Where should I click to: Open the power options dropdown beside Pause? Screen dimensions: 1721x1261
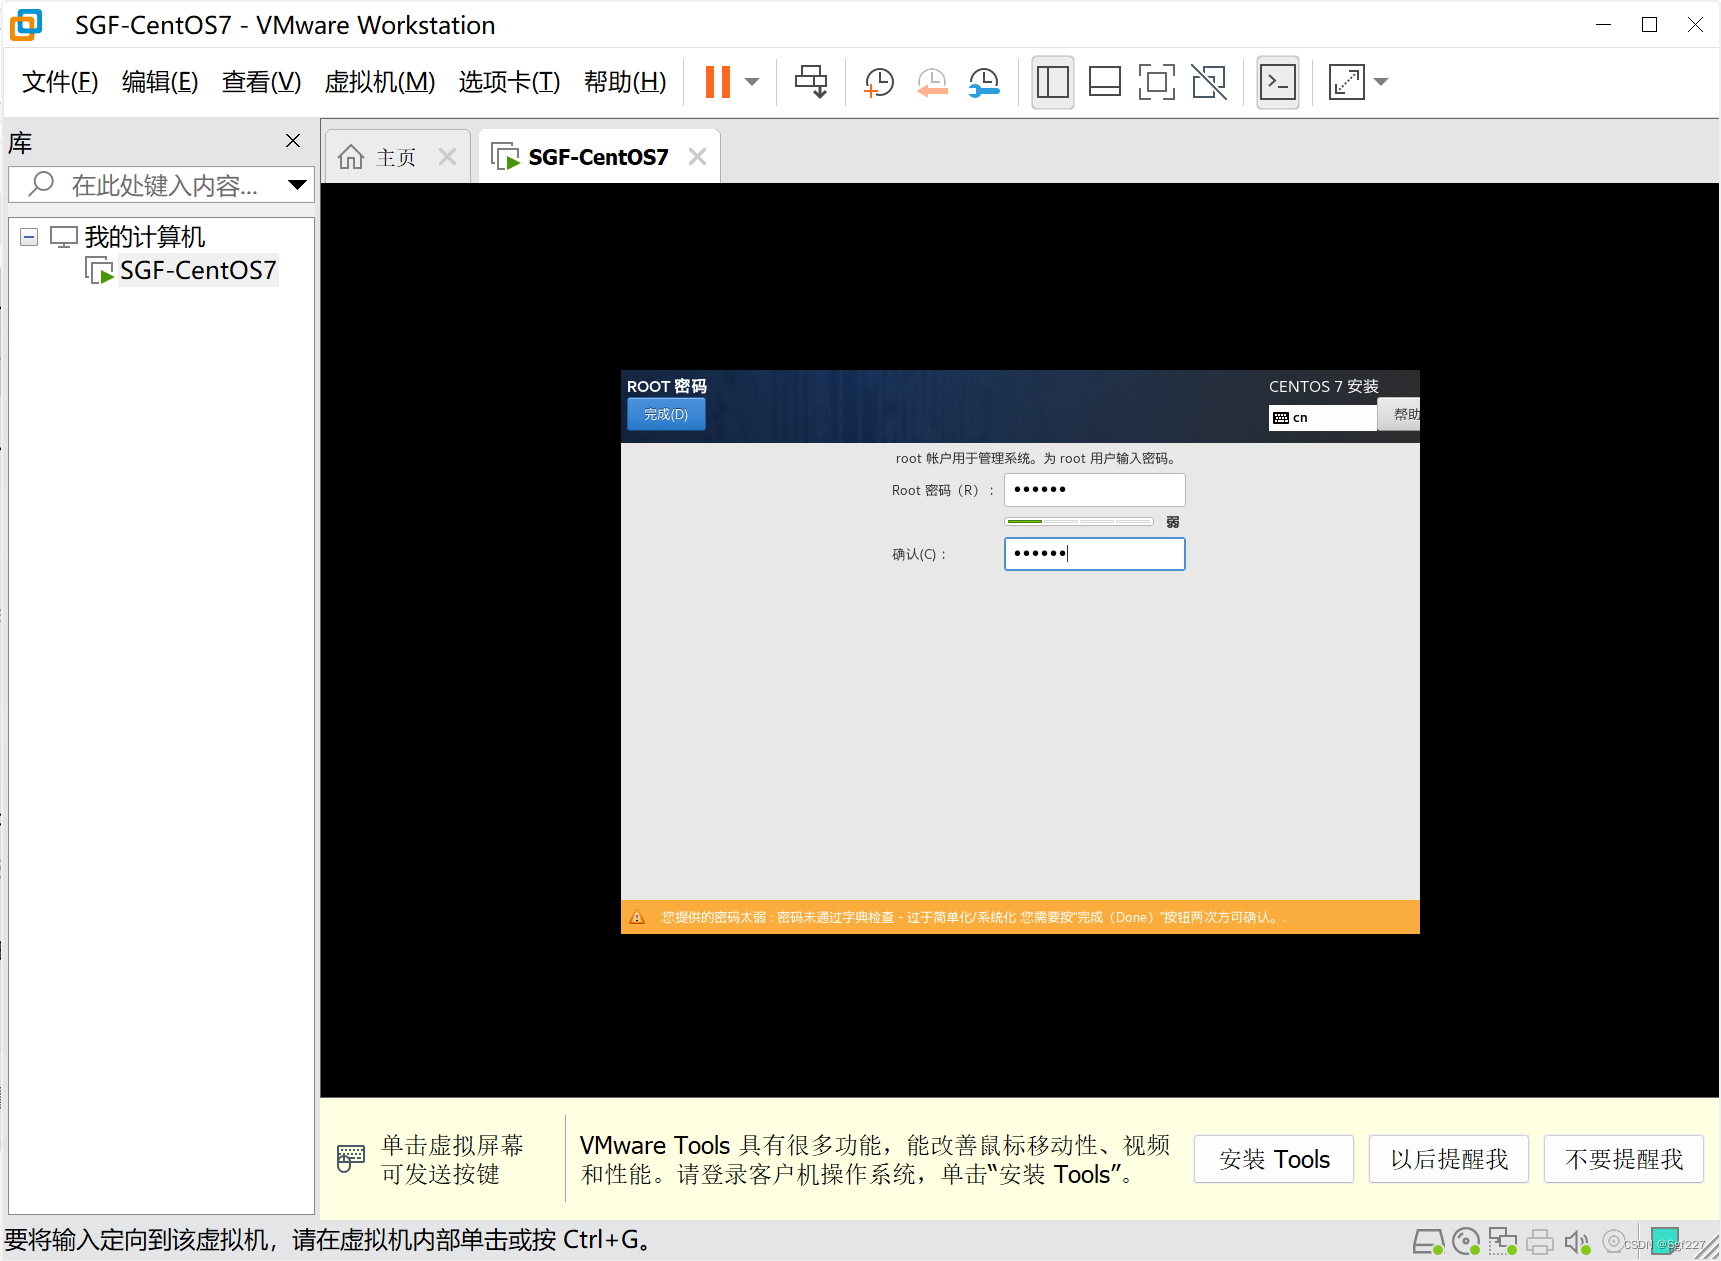point(752,82)
